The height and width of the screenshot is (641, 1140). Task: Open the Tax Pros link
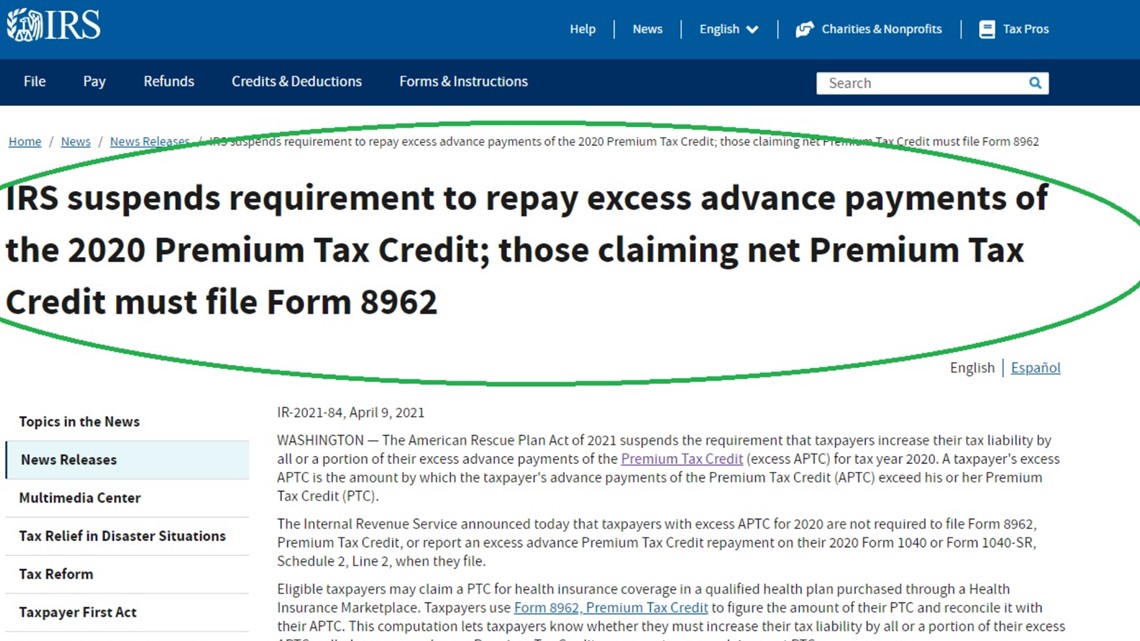(x=1026, y=29)
